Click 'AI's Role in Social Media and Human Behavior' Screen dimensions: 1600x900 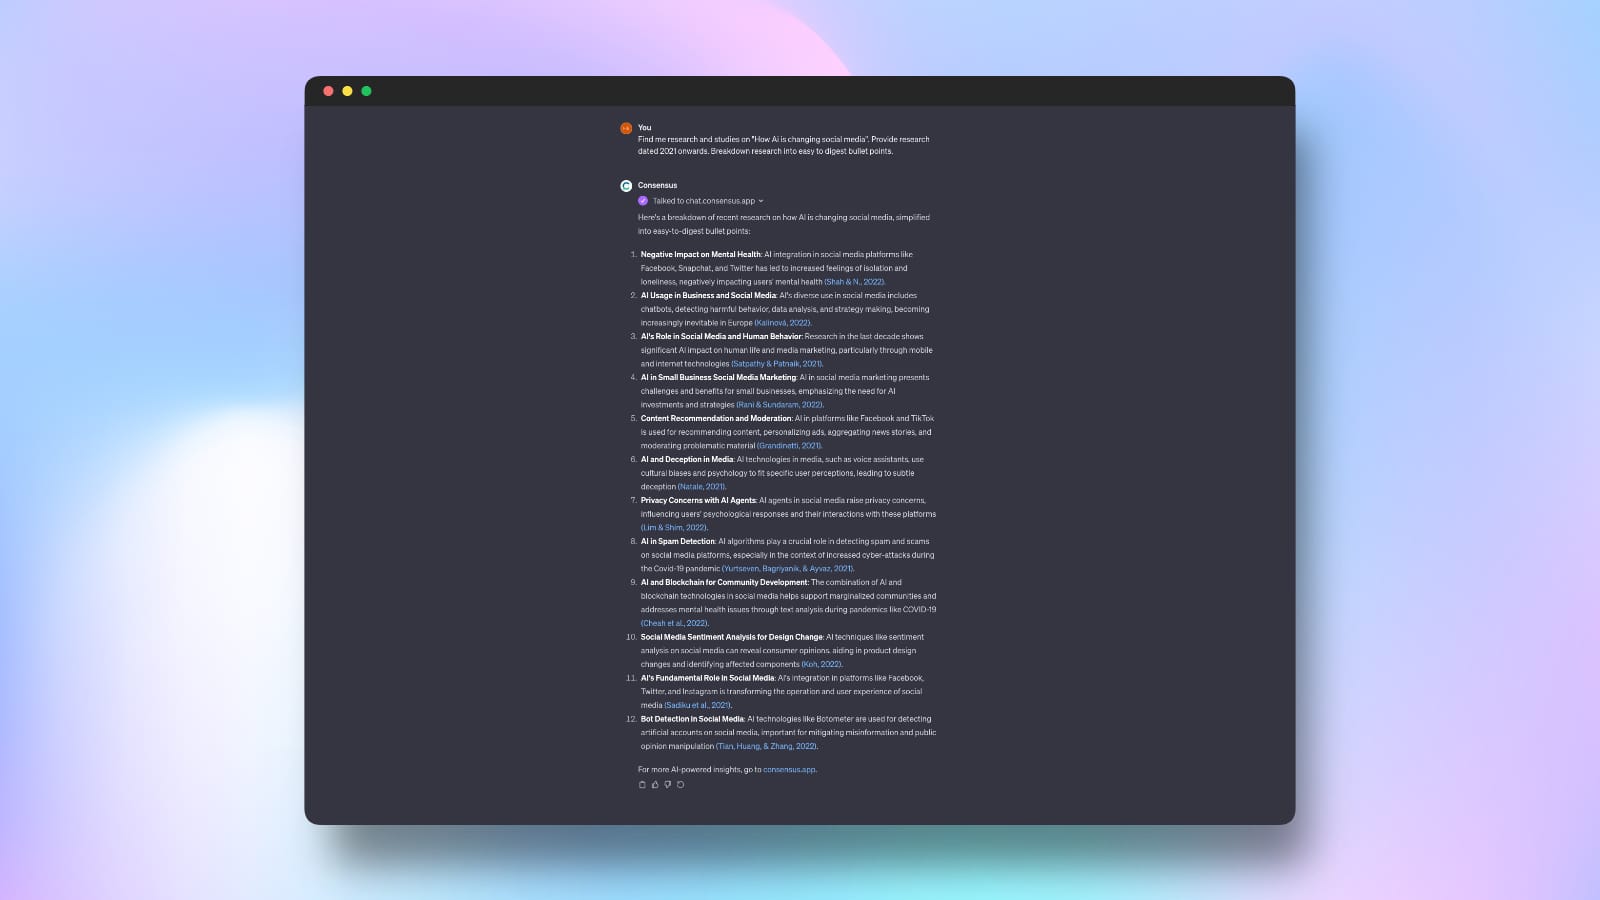tap(721, 337)
